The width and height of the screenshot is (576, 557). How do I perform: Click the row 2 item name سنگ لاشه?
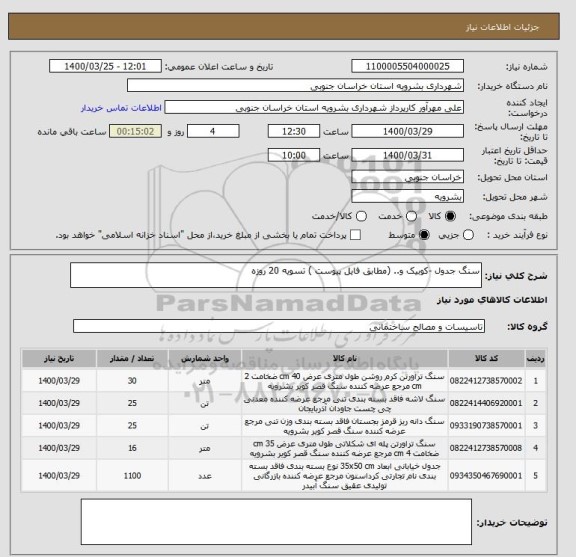(x=345, y=403)
